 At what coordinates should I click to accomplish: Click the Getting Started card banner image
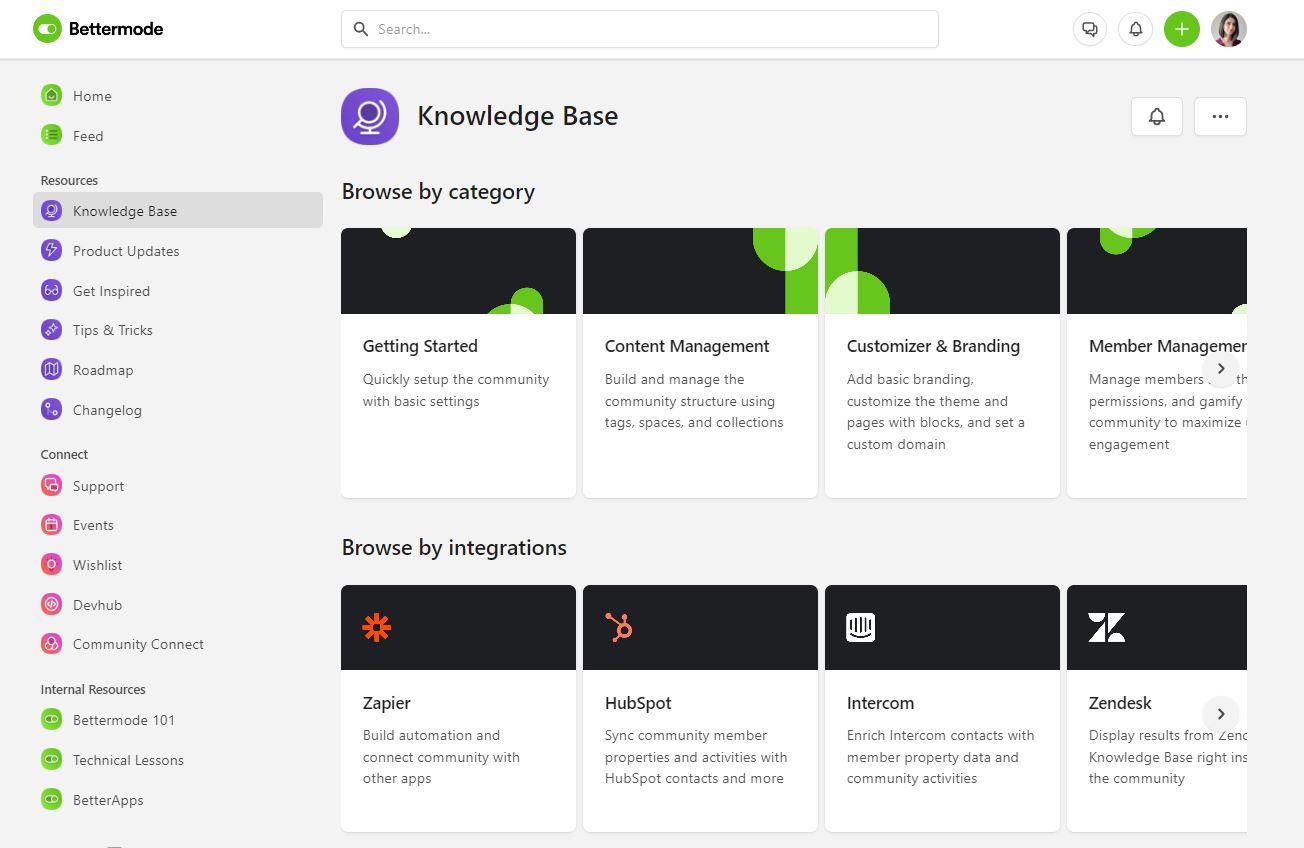(458, 271)
